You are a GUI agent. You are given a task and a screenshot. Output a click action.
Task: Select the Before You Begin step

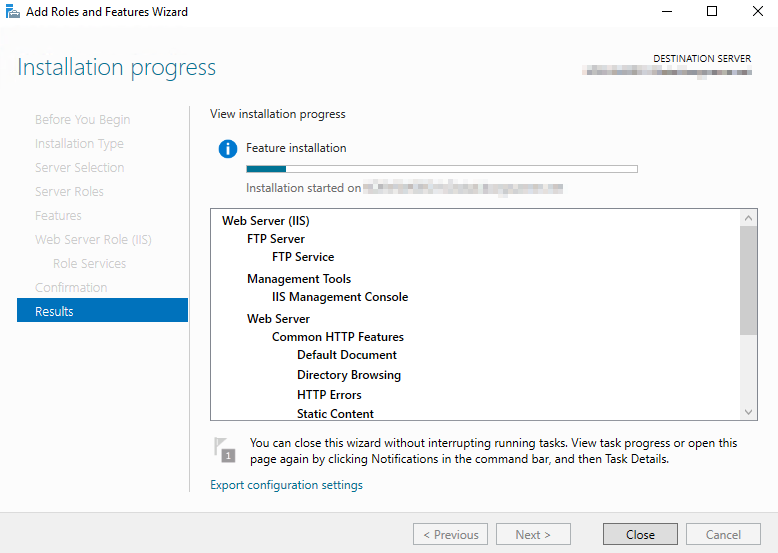[82, 120]
